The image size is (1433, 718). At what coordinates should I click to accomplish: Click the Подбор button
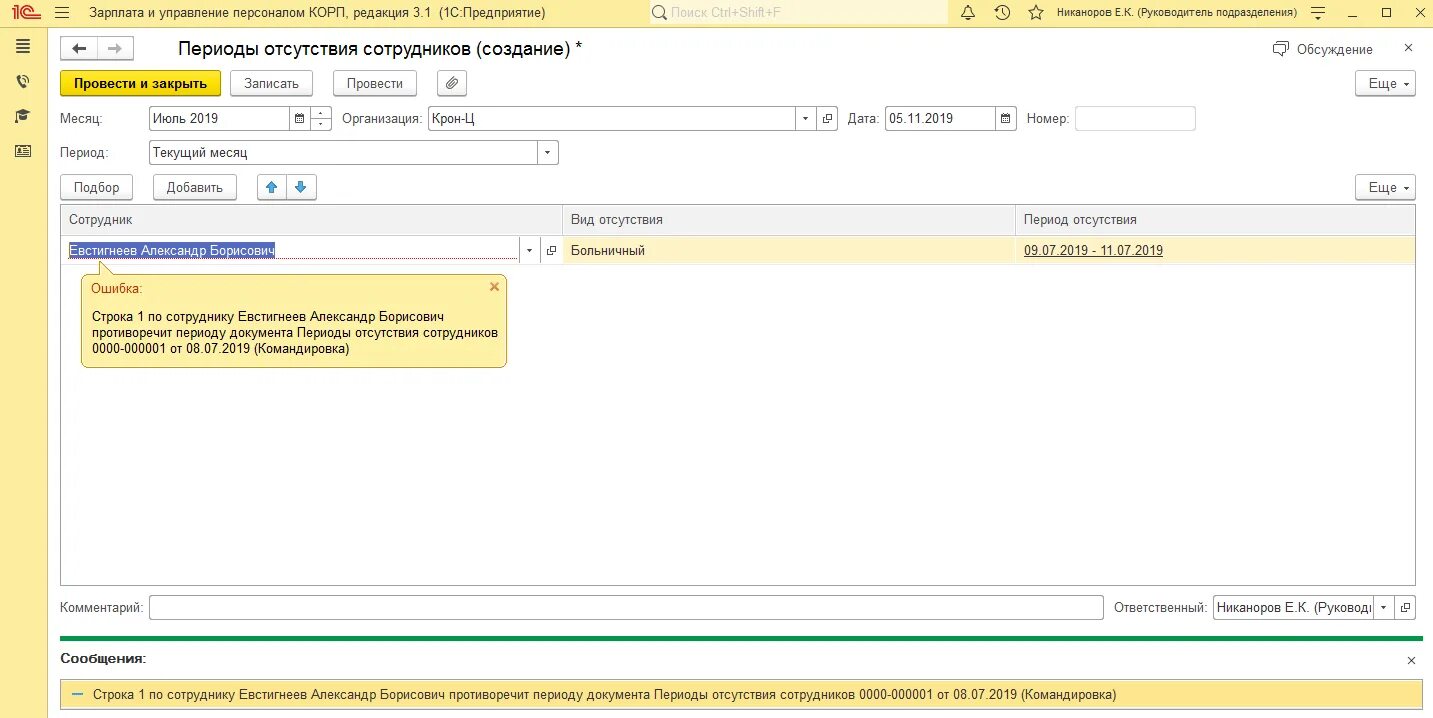[96, 187]
